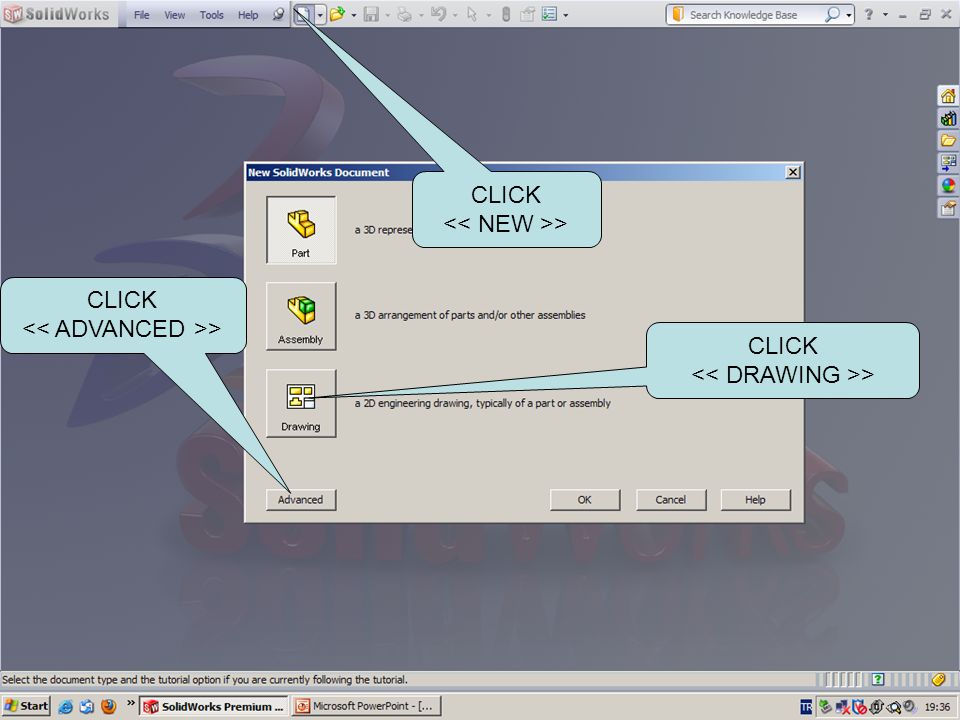Open SolidWorks Resources home task pane tab

pyautogui.click(x=948, y=96)
